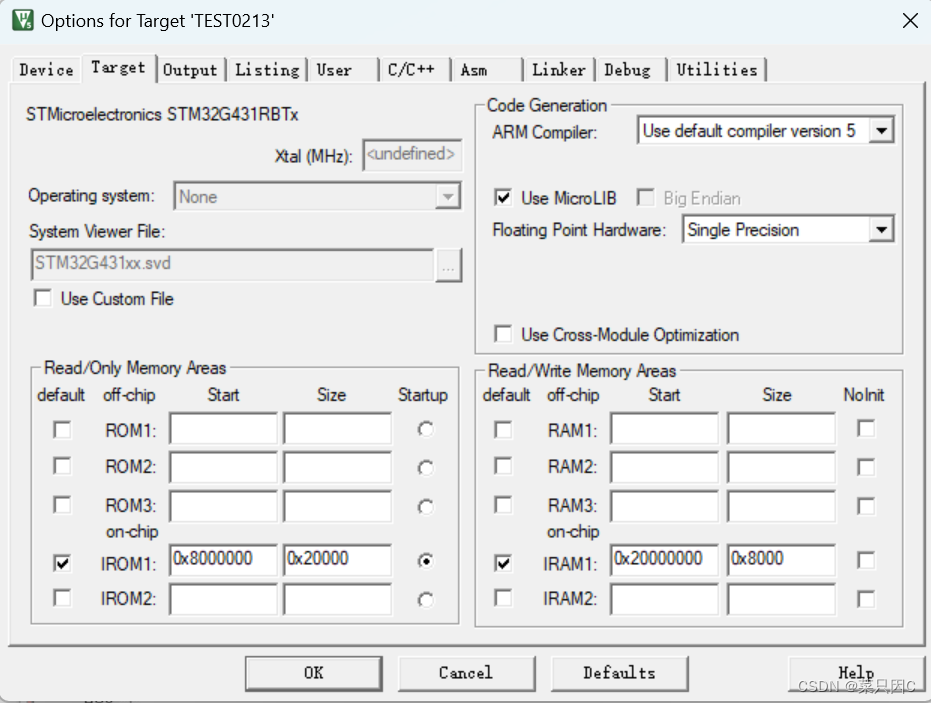Viewport: 931px width, 703px height.
Task: Enable the Use Custom File checkbox
Action: click(x=43, y=298)
